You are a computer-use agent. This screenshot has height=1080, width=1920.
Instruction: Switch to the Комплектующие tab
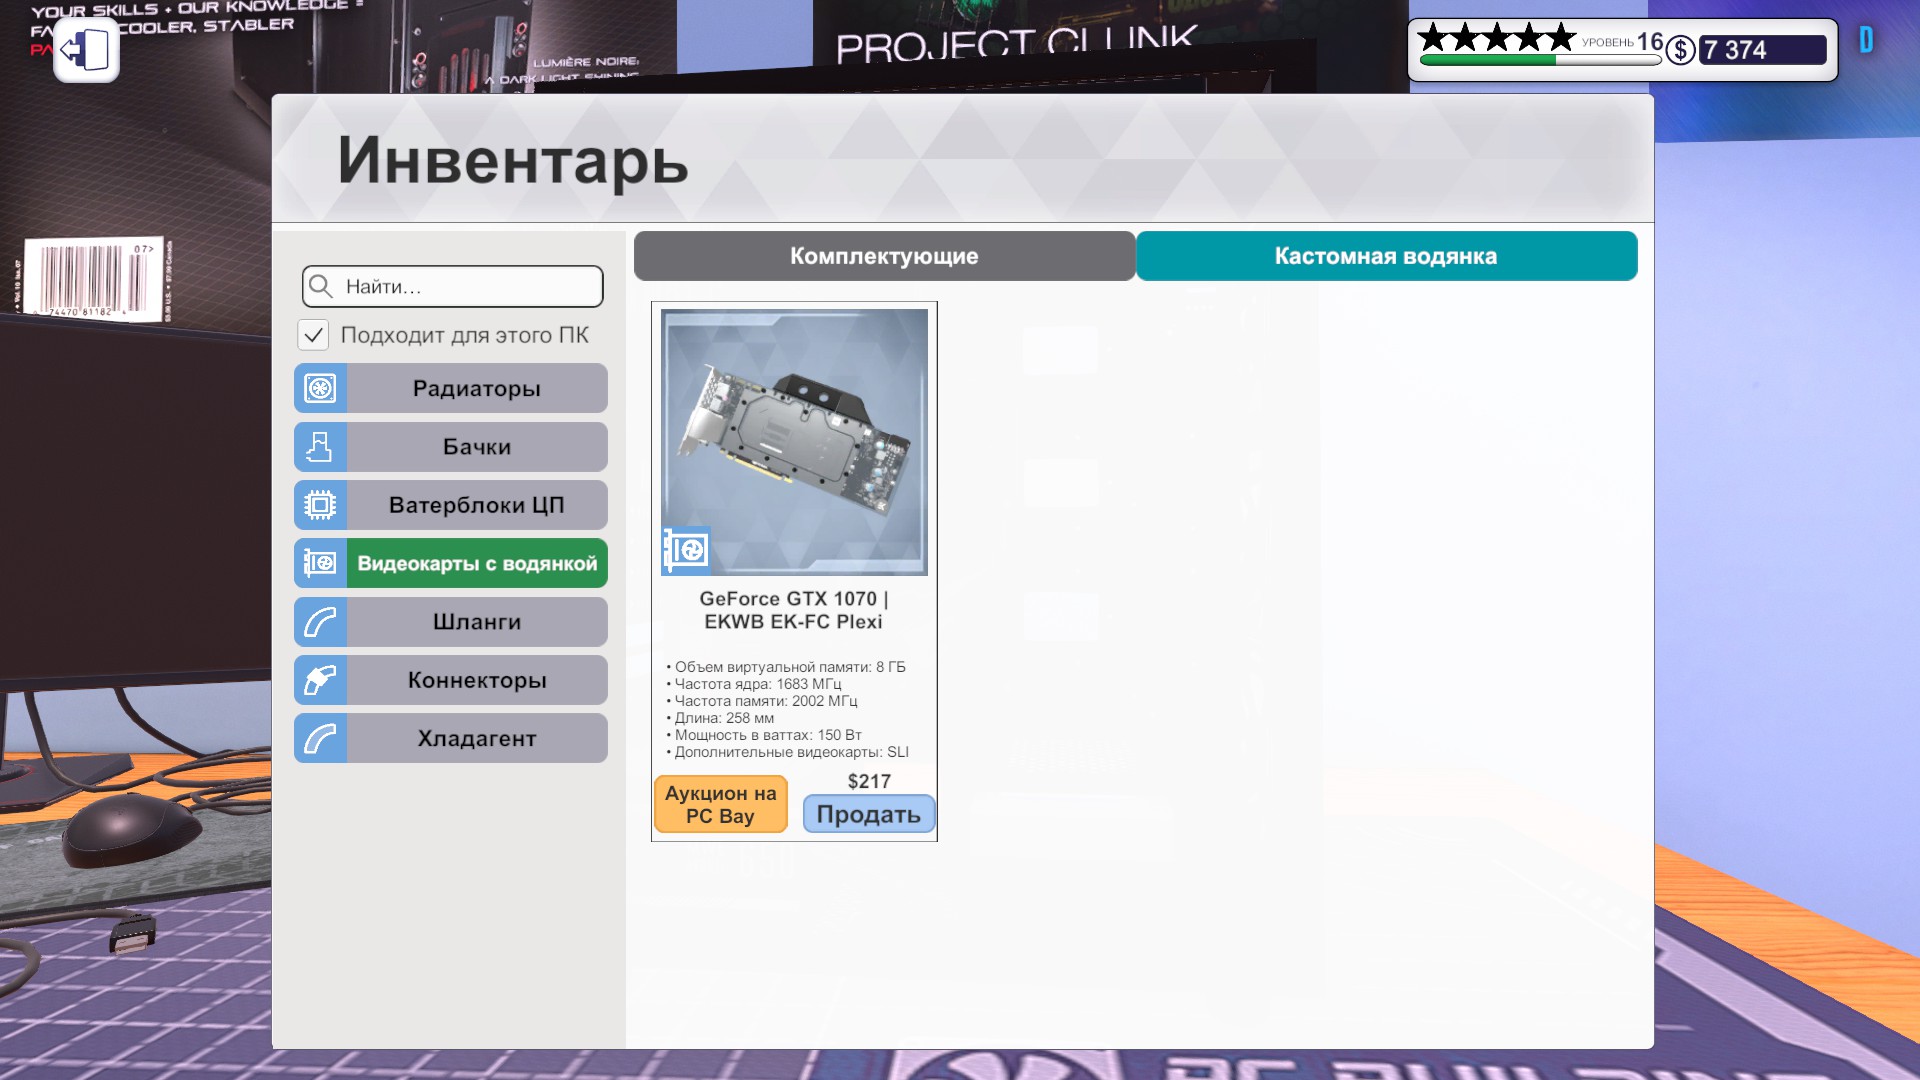tap(884, 256)
